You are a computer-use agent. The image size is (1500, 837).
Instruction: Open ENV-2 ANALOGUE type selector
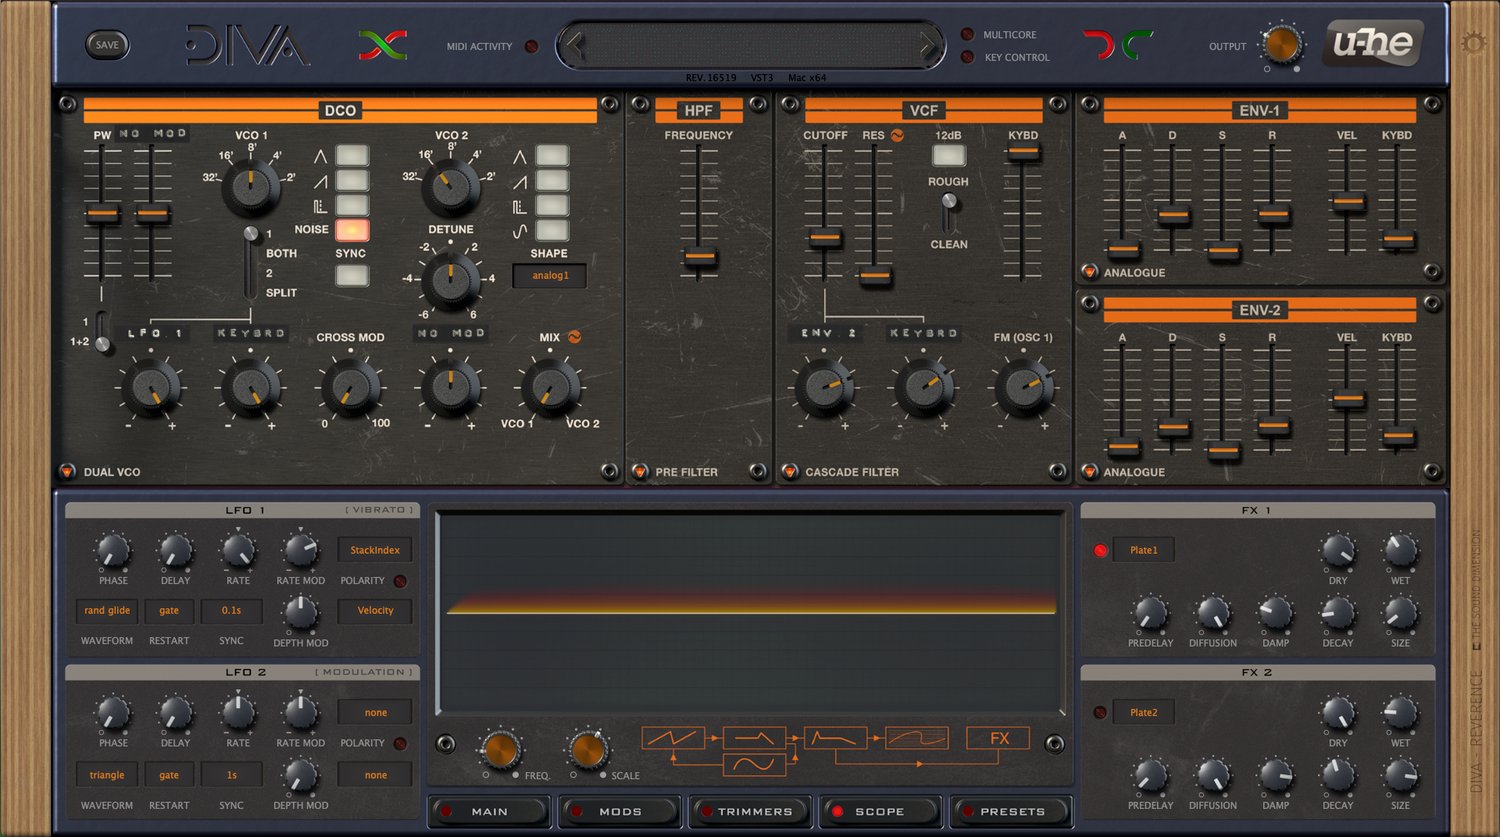pyautogui.click(x=1089, y=471)
